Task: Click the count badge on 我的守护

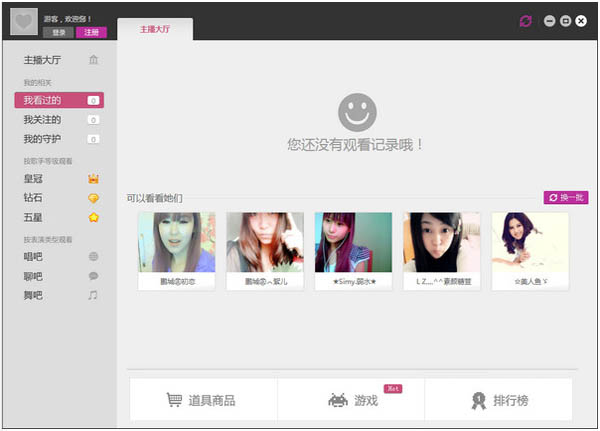Action: pos(93,139)
